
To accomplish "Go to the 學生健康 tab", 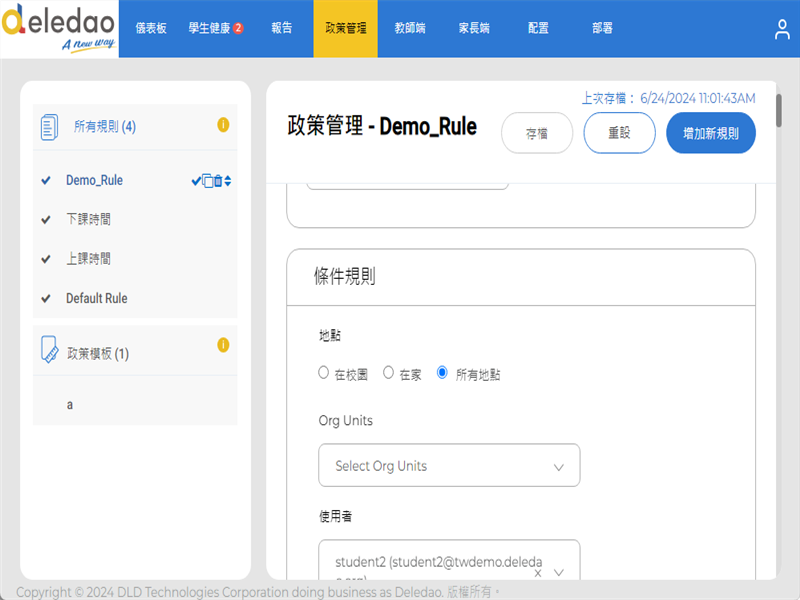I will click(215, 29).
